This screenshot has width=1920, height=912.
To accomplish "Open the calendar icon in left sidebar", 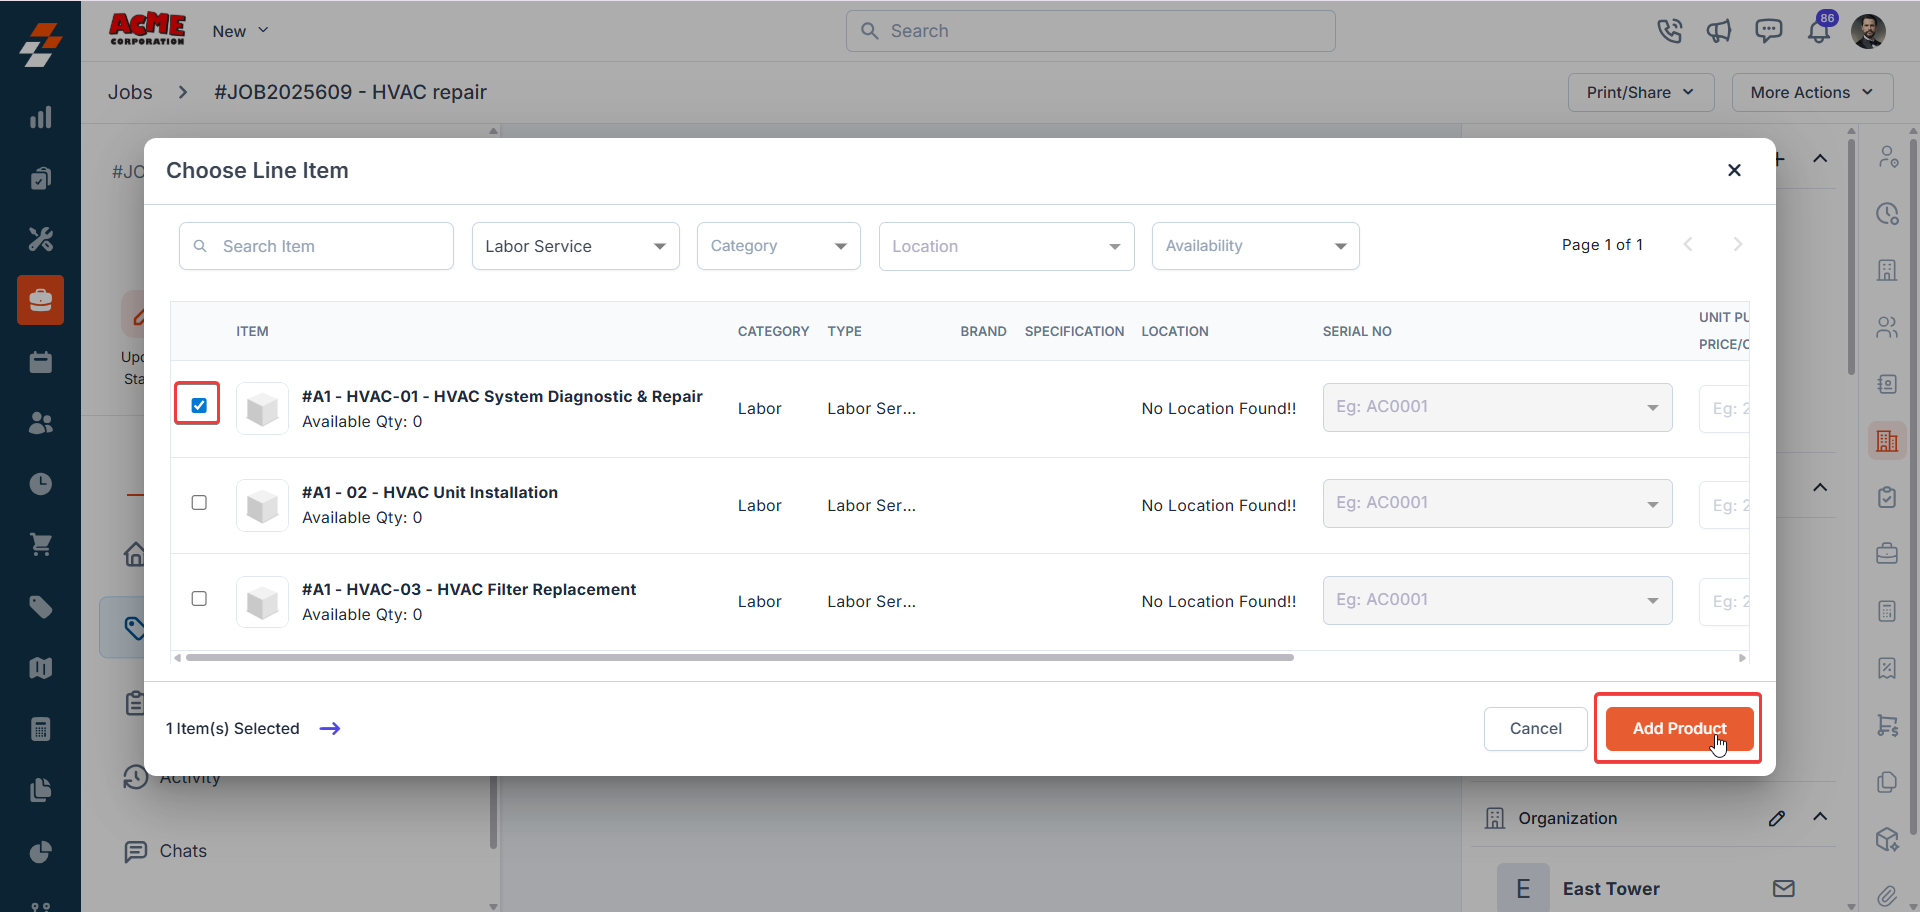I will click(40, 362).
